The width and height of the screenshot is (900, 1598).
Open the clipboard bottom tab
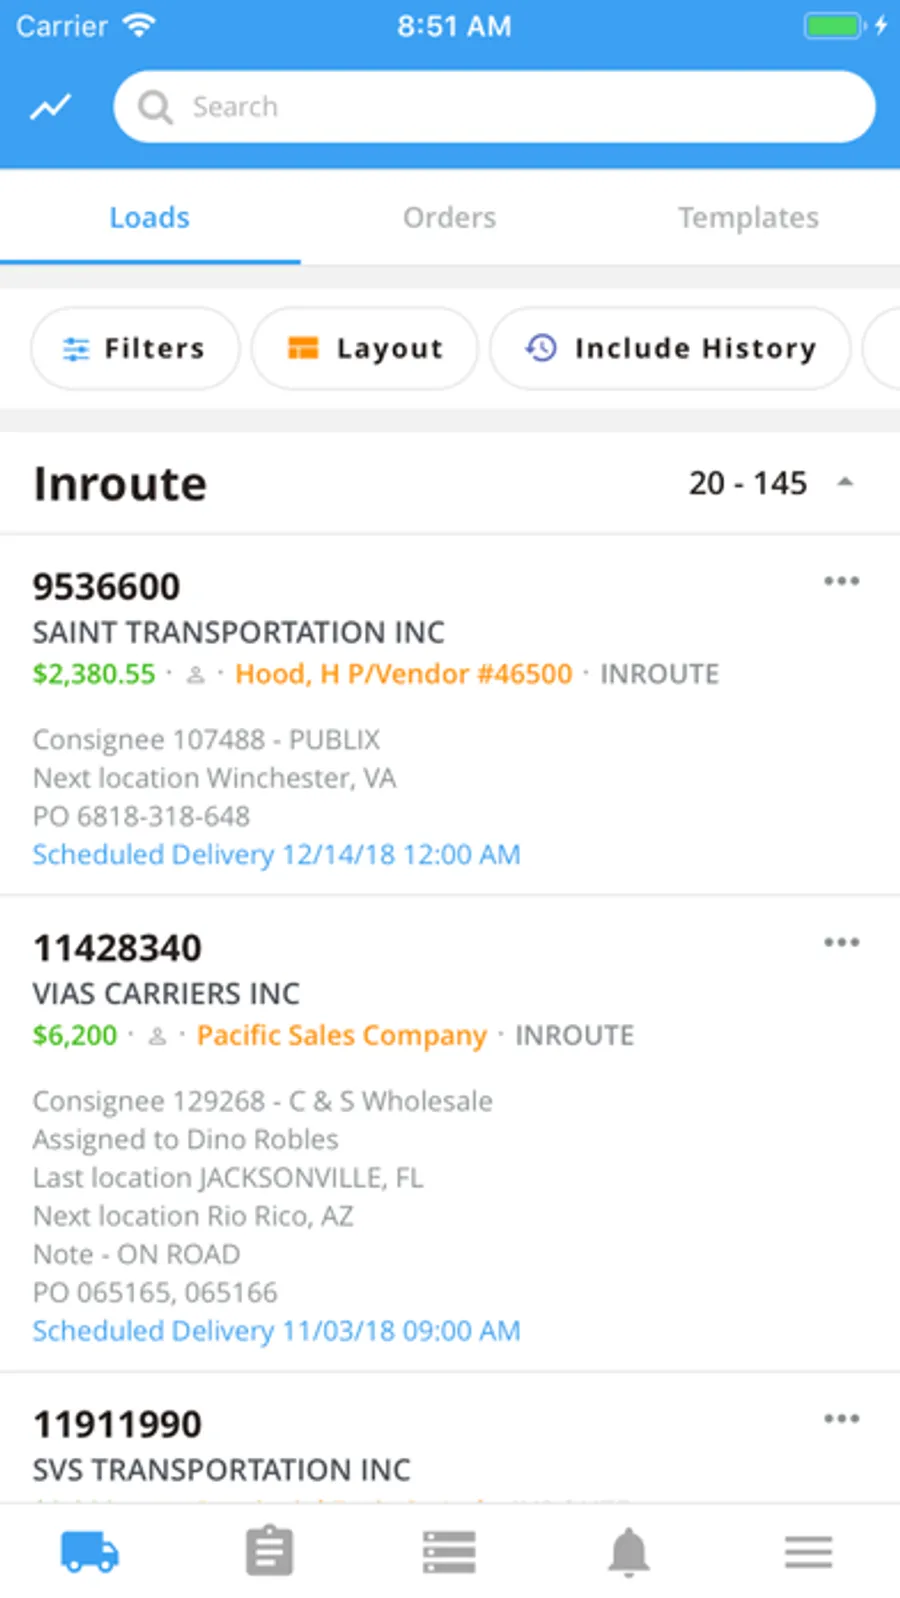tap(270, 1552)
